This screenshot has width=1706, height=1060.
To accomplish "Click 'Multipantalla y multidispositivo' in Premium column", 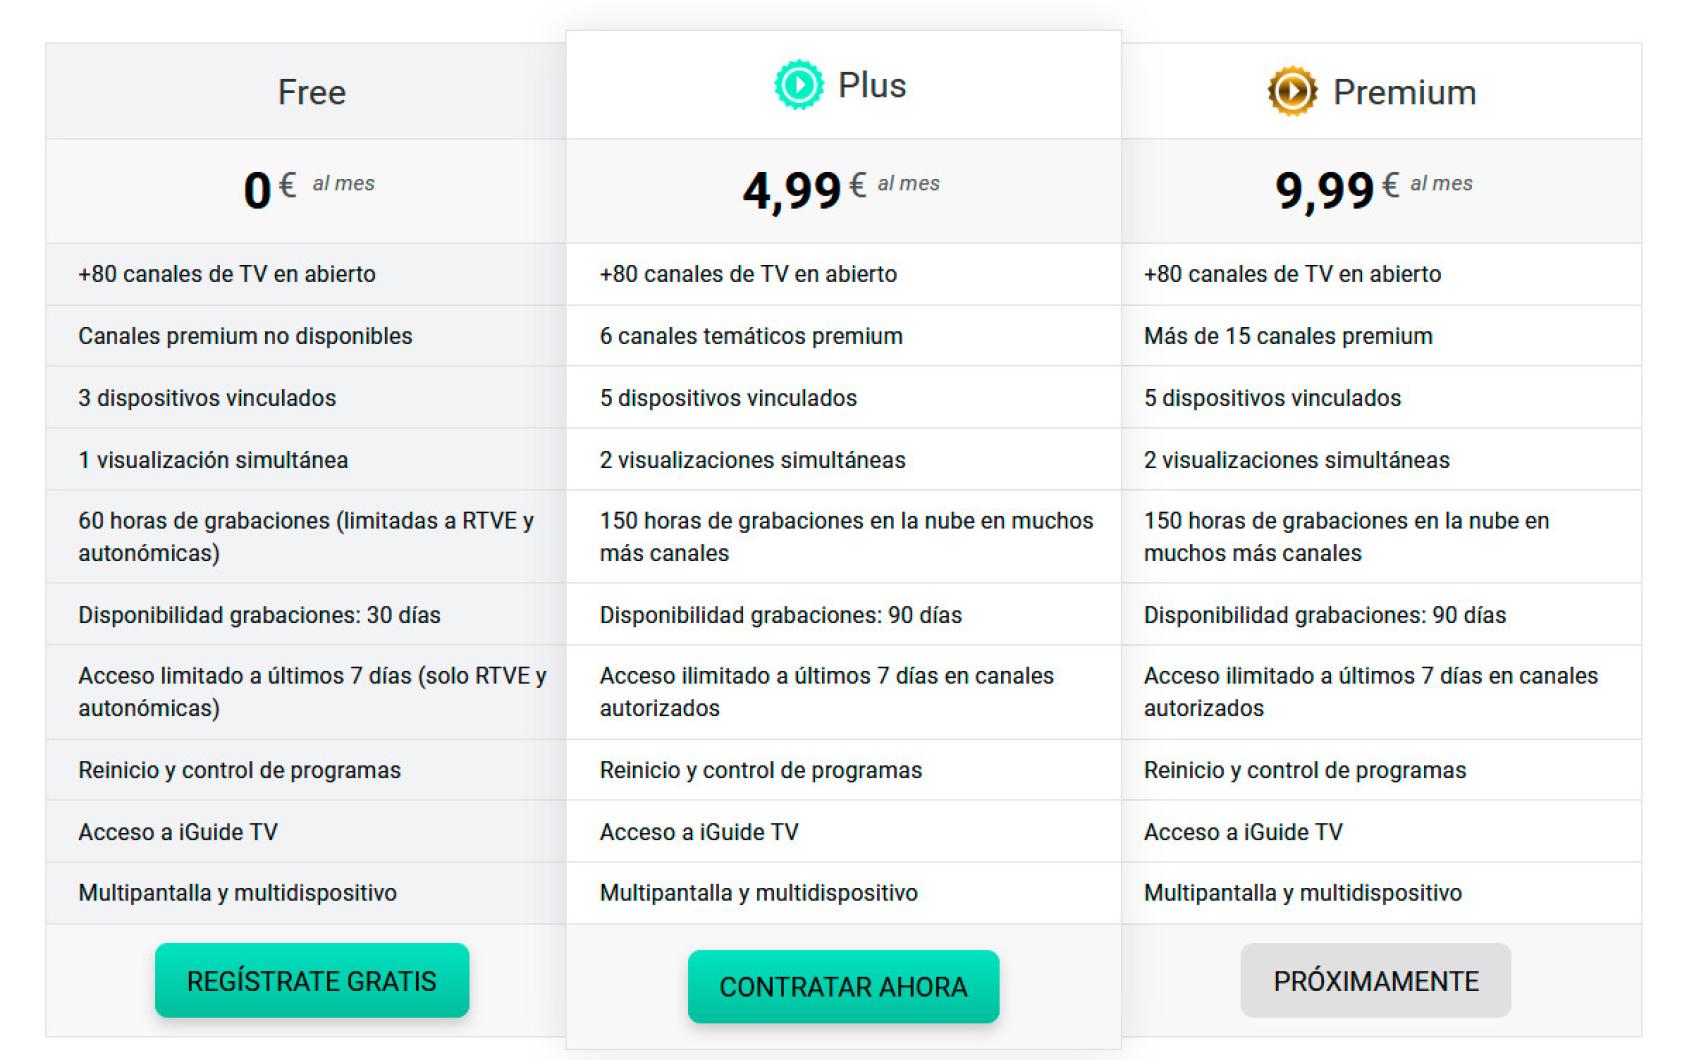I will (x=1302, y=893).
